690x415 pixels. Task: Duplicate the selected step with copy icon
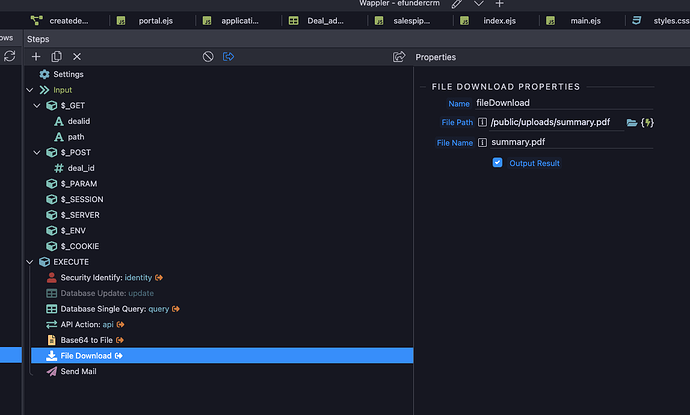click(x=56, y=57)
